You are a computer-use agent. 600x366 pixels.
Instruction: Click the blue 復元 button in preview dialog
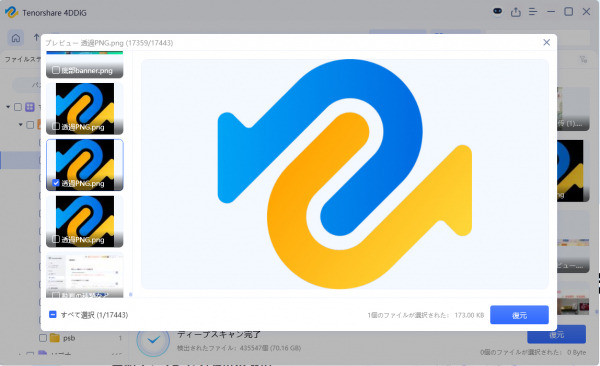(519, 315)
